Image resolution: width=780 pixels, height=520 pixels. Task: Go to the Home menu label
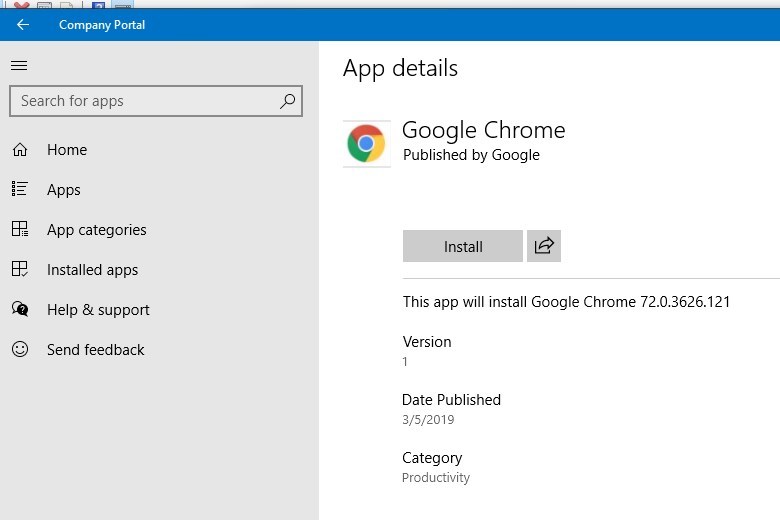point(67,150)
